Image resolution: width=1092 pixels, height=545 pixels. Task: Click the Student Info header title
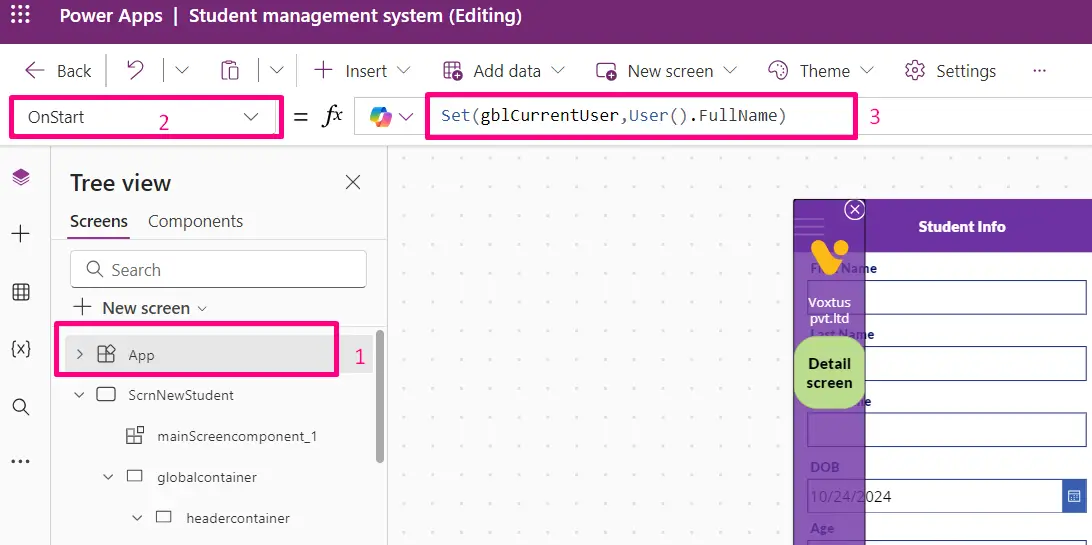coord(962,227)
